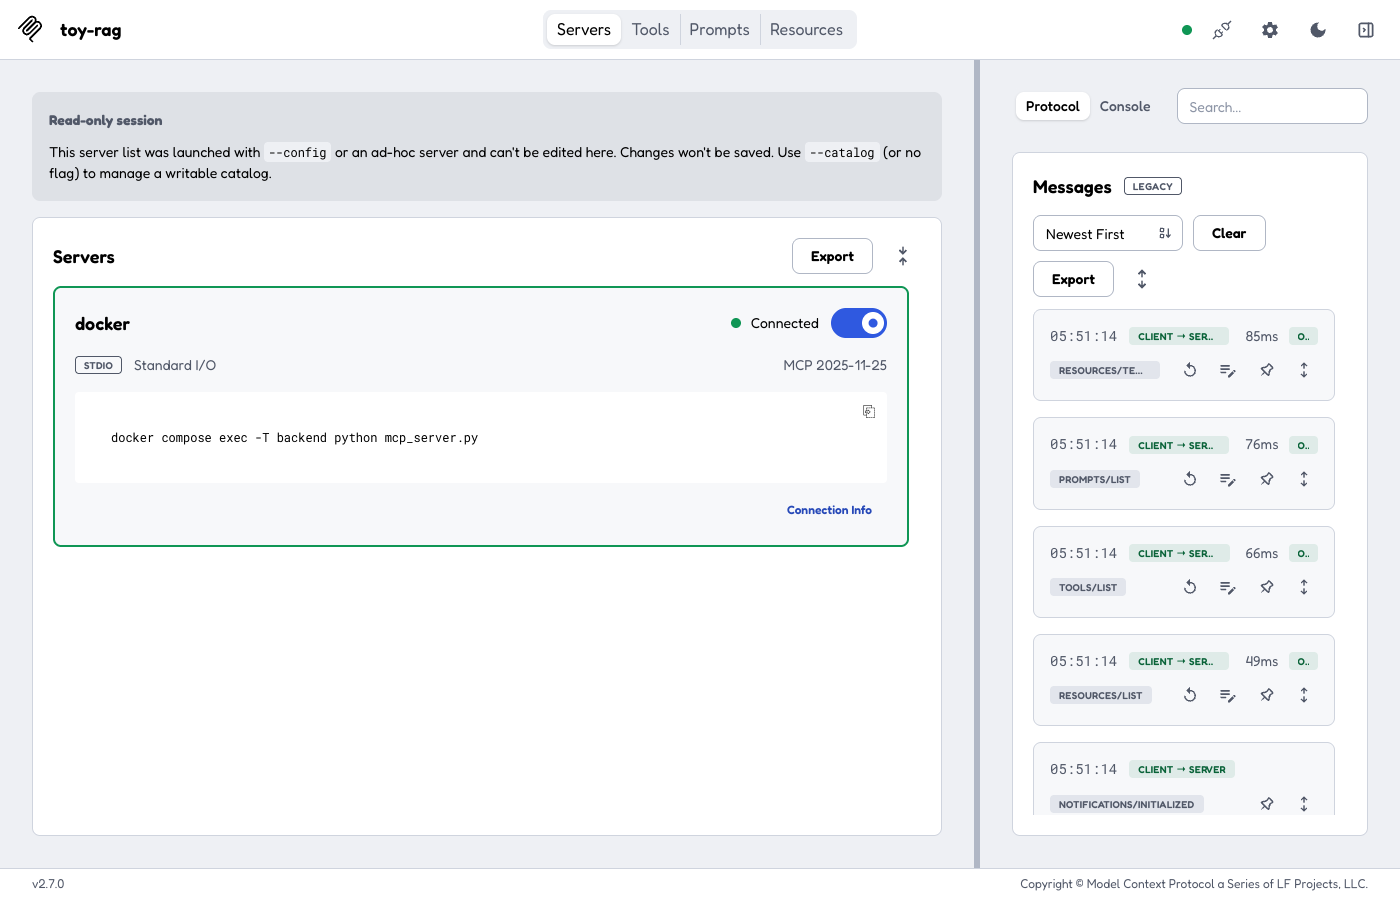Open the Newest First sort dropdown

(x=1108, y=233)
